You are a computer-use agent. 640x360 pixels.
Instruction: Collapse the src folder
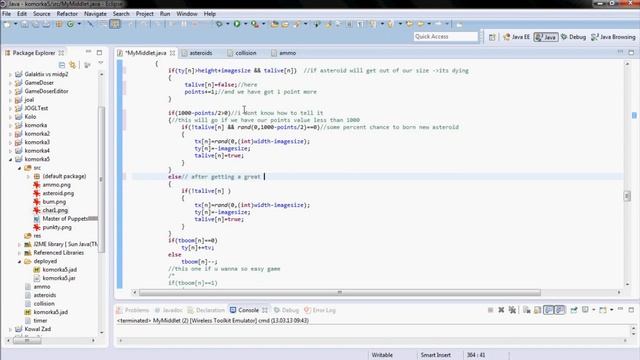[x=19, y=168]
